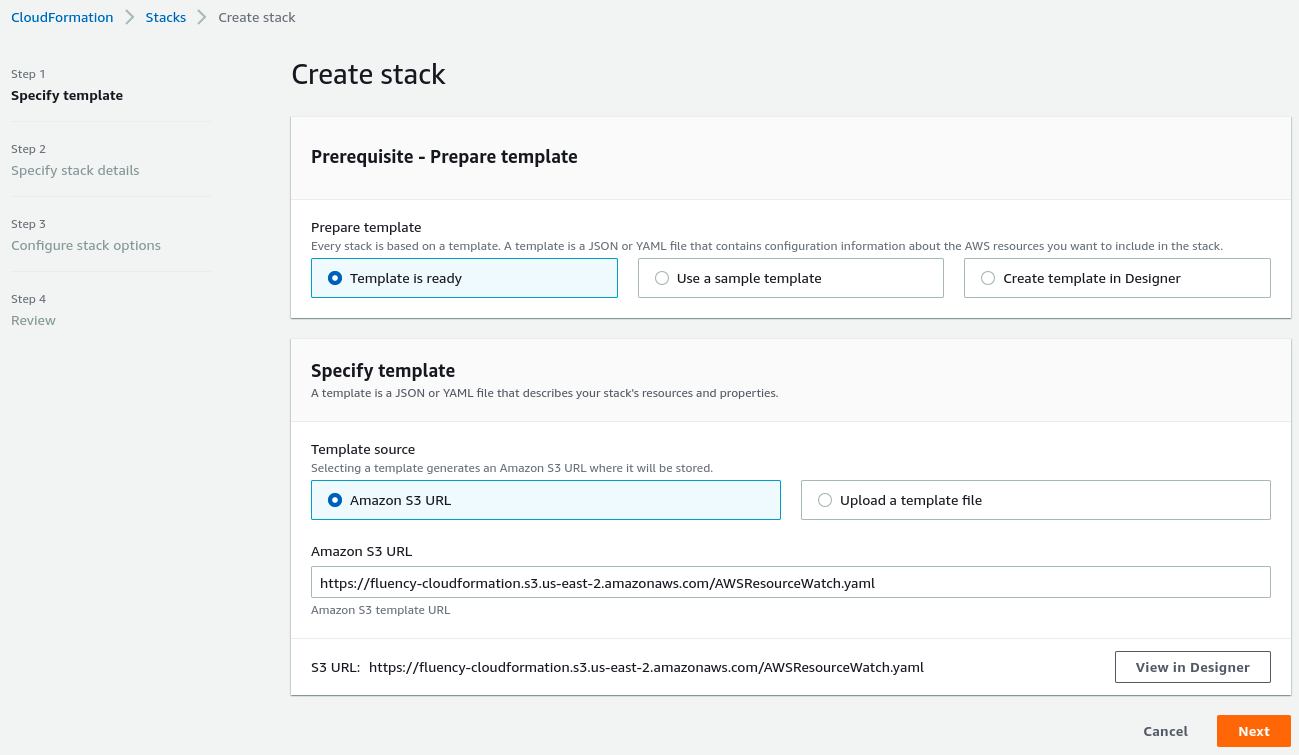Choose Use a sample template option
This screenshot has width=1299, height=755.
coord(790,278)
